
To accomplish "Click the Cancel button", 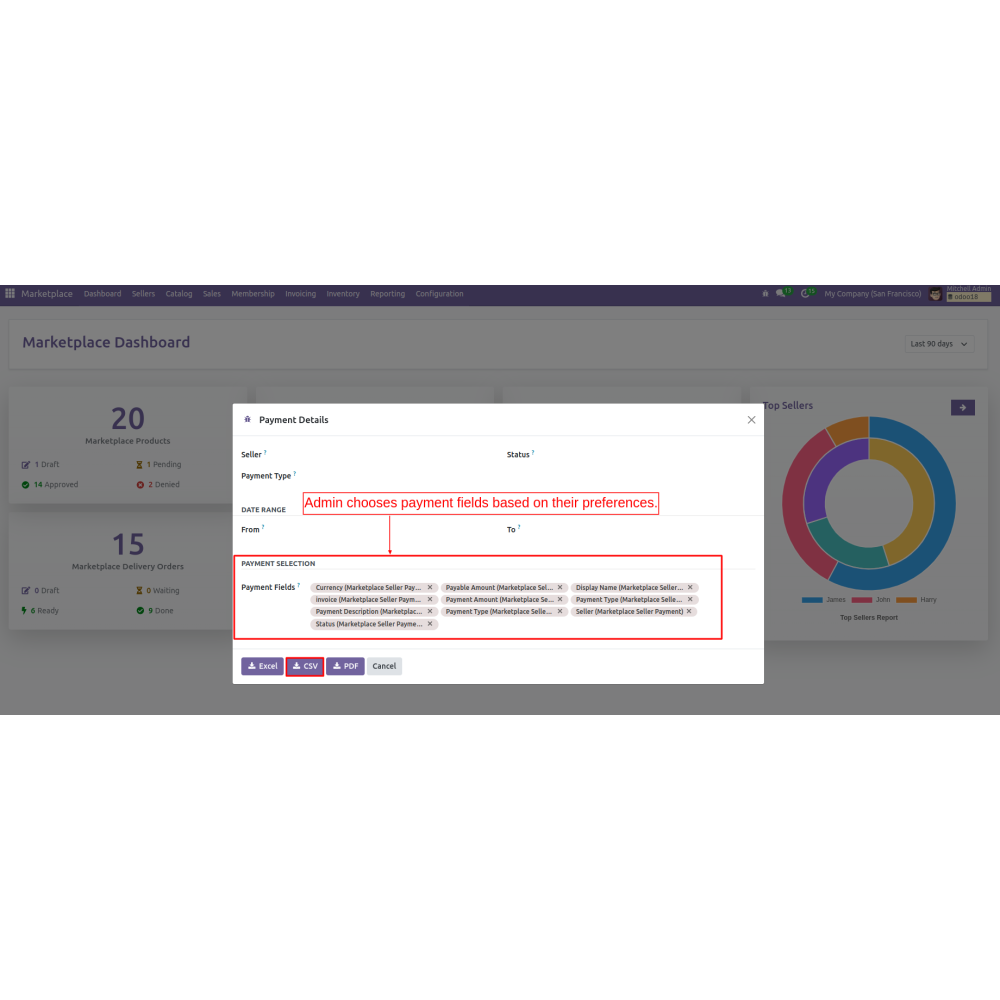I will tap(384, 666).
